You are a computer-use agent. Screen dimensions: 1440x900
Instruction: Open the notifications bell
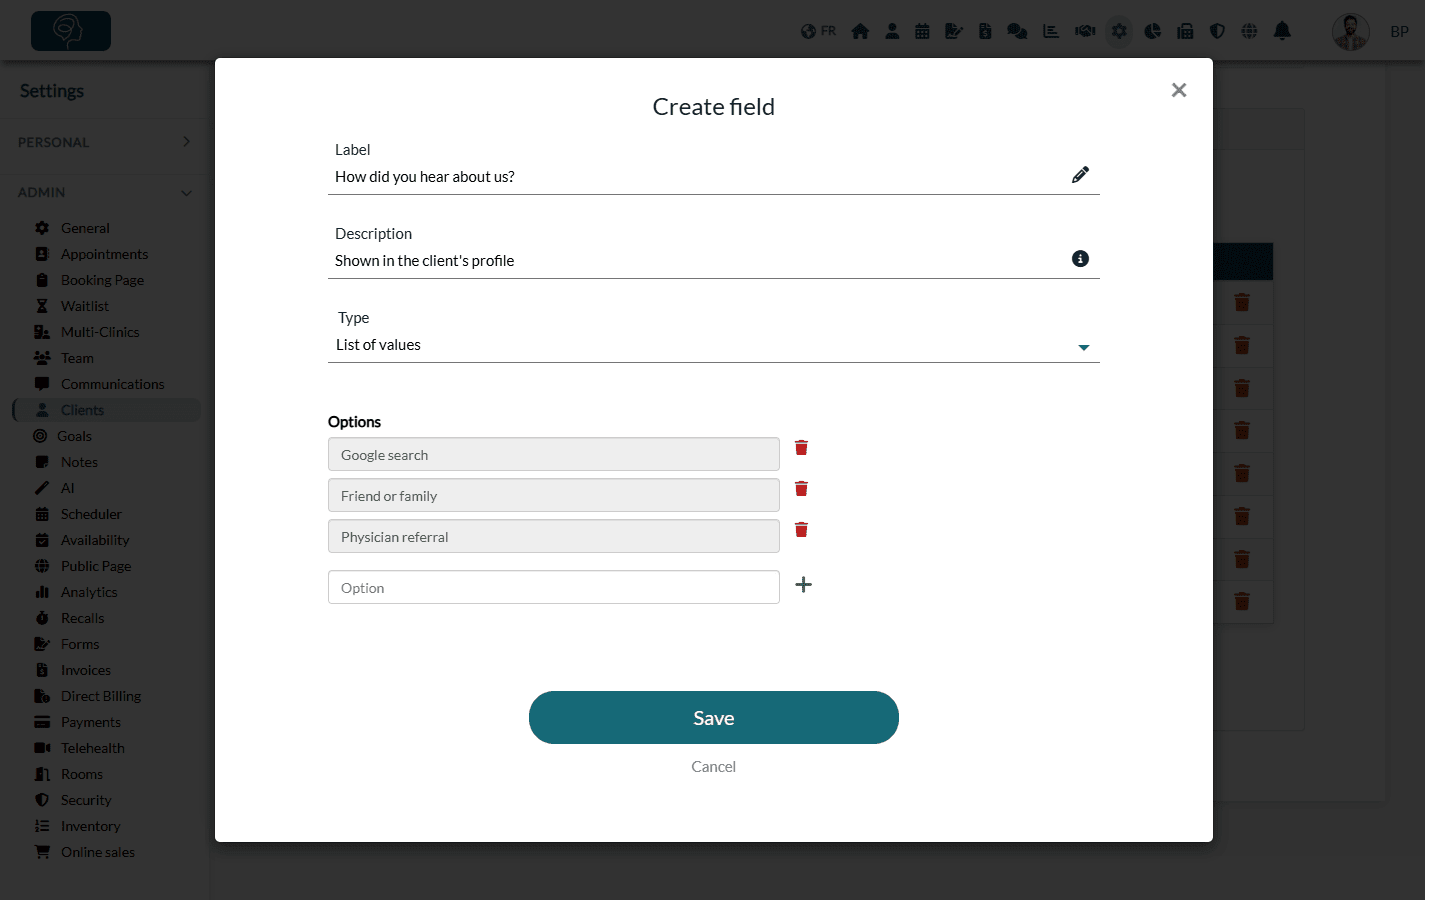(1282, 31)
